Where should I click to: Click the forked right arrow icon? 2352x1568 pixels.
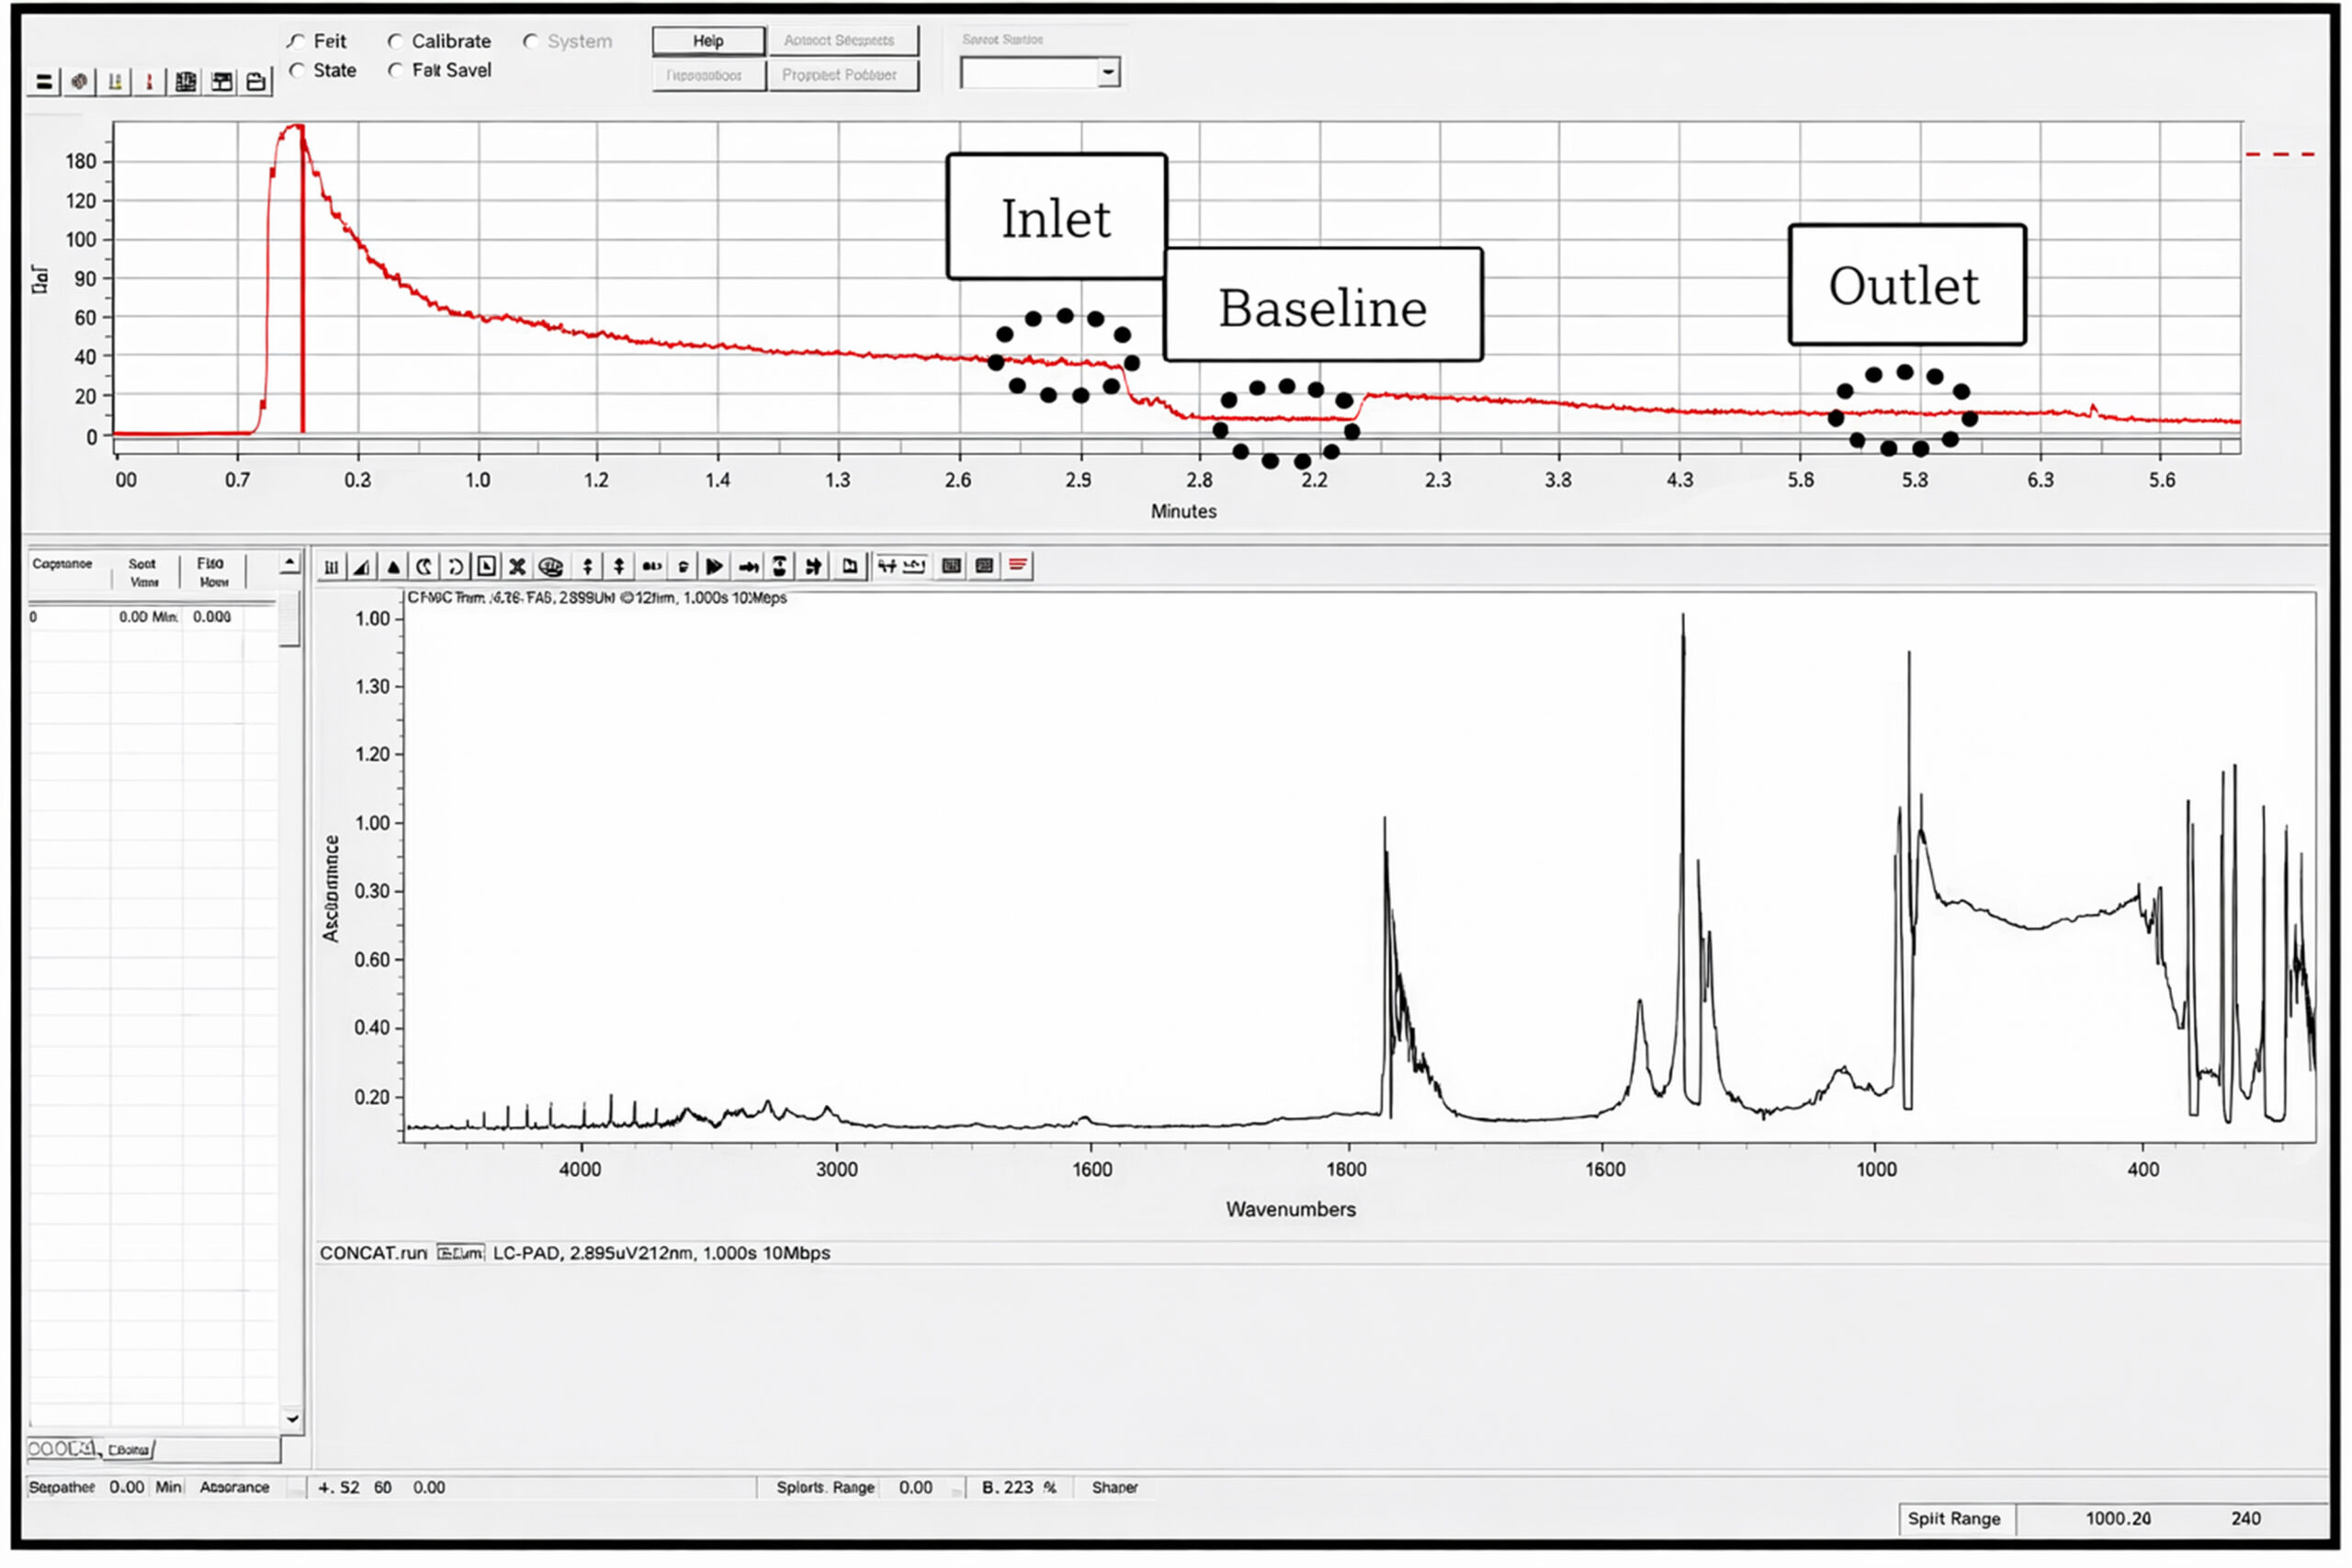(x=814, y=567)
